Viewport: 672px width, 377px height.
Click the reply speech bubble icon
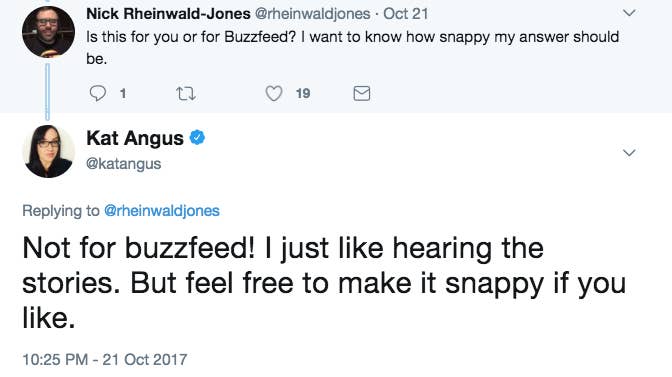click(98, 93)
